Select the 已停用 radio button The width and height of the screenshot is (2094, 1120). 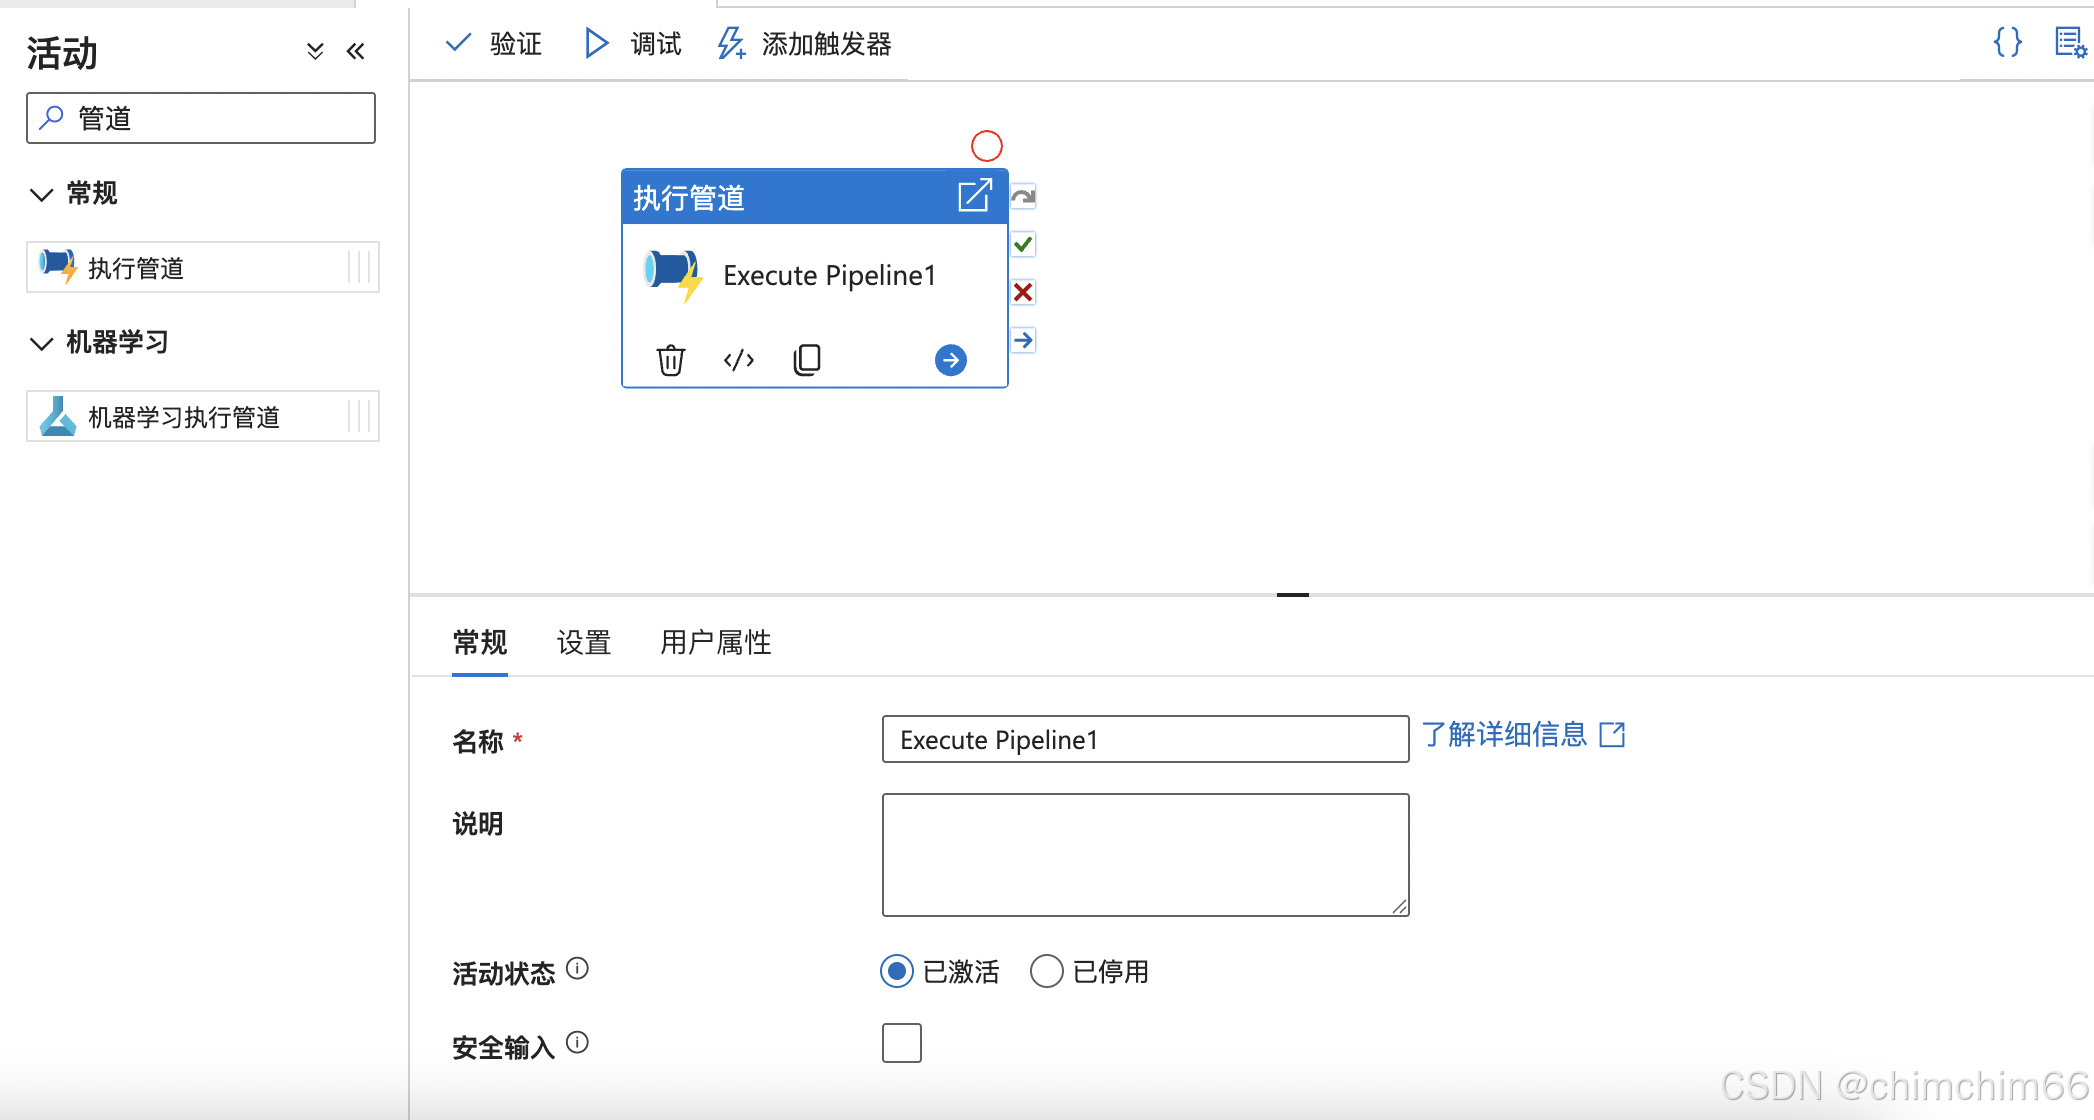tap(1046, 971)
